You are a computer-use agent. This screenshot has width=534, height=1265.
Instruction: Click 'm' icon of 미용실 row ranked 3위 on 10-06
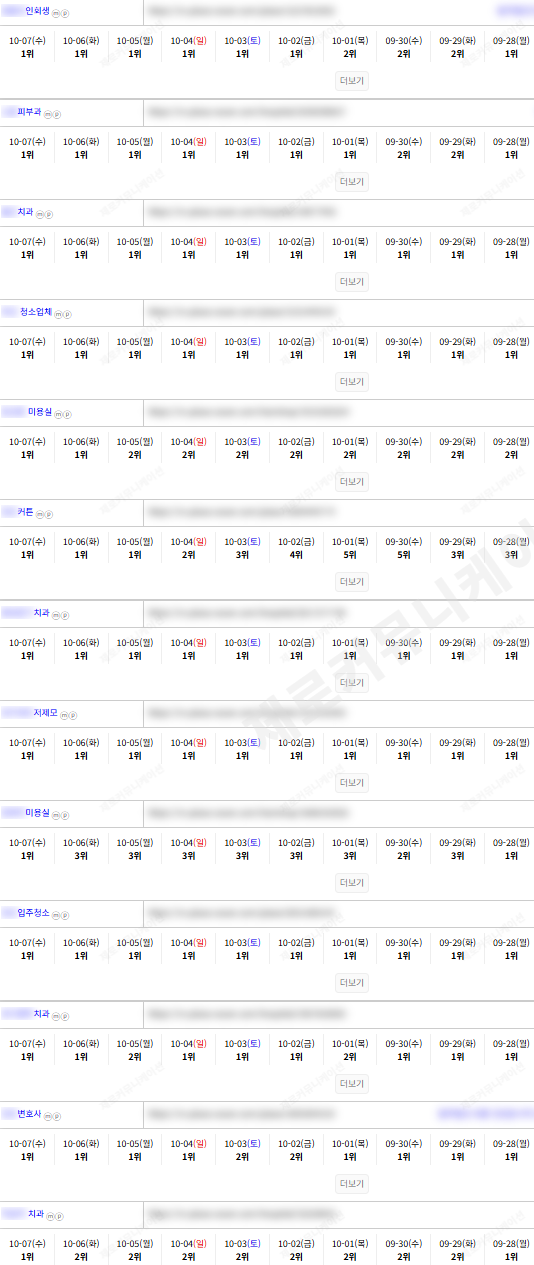pyautogui.click(x=56, y=815)
